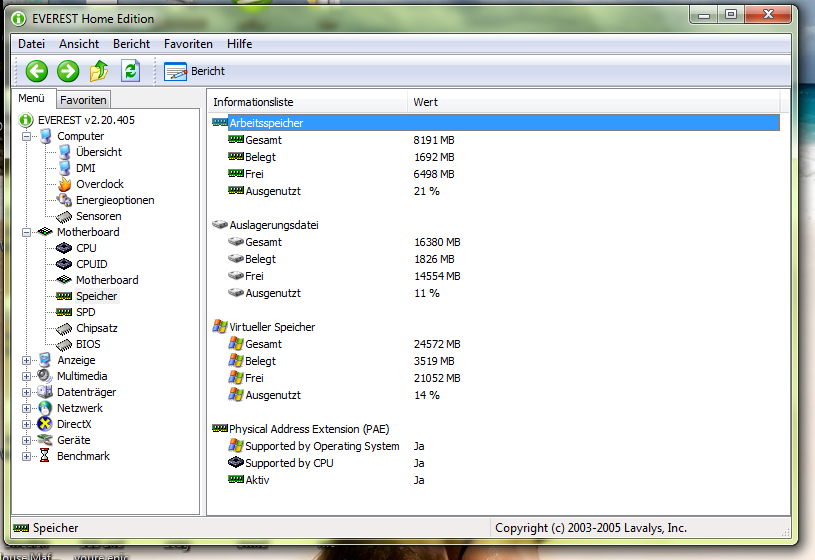The width and height of the screenshot is (815, 560).
Task: Click the Refresh toolbar icon
Action: [x=130, y=70]
